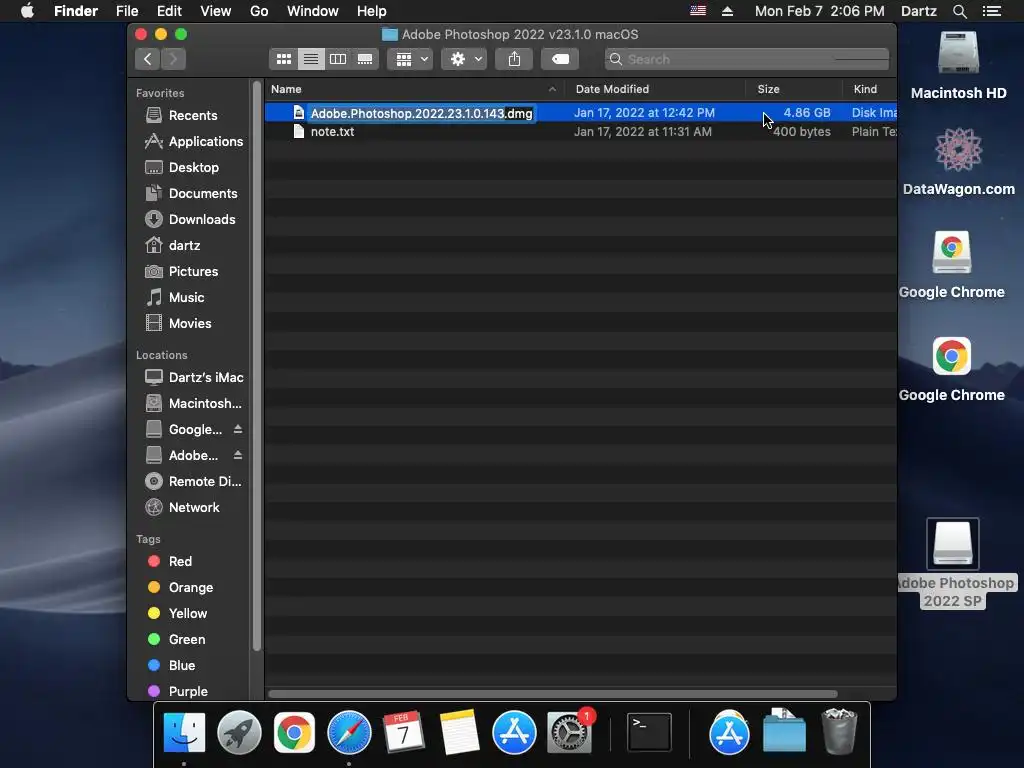Select Dartz's iMac location

[194, 377]
